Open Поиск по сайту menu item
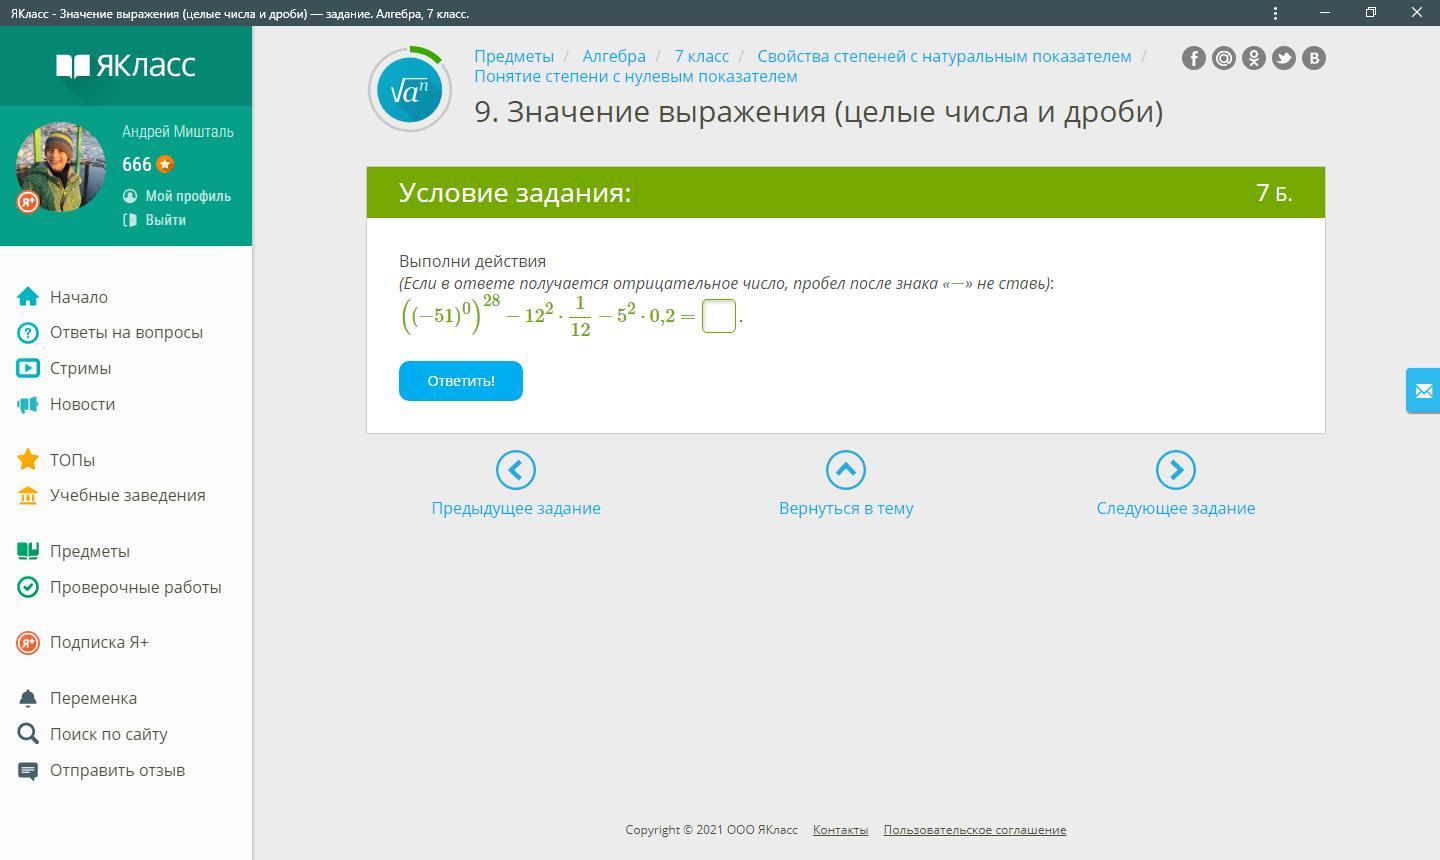Viewport: 1440px width, 860px height. 109,734
